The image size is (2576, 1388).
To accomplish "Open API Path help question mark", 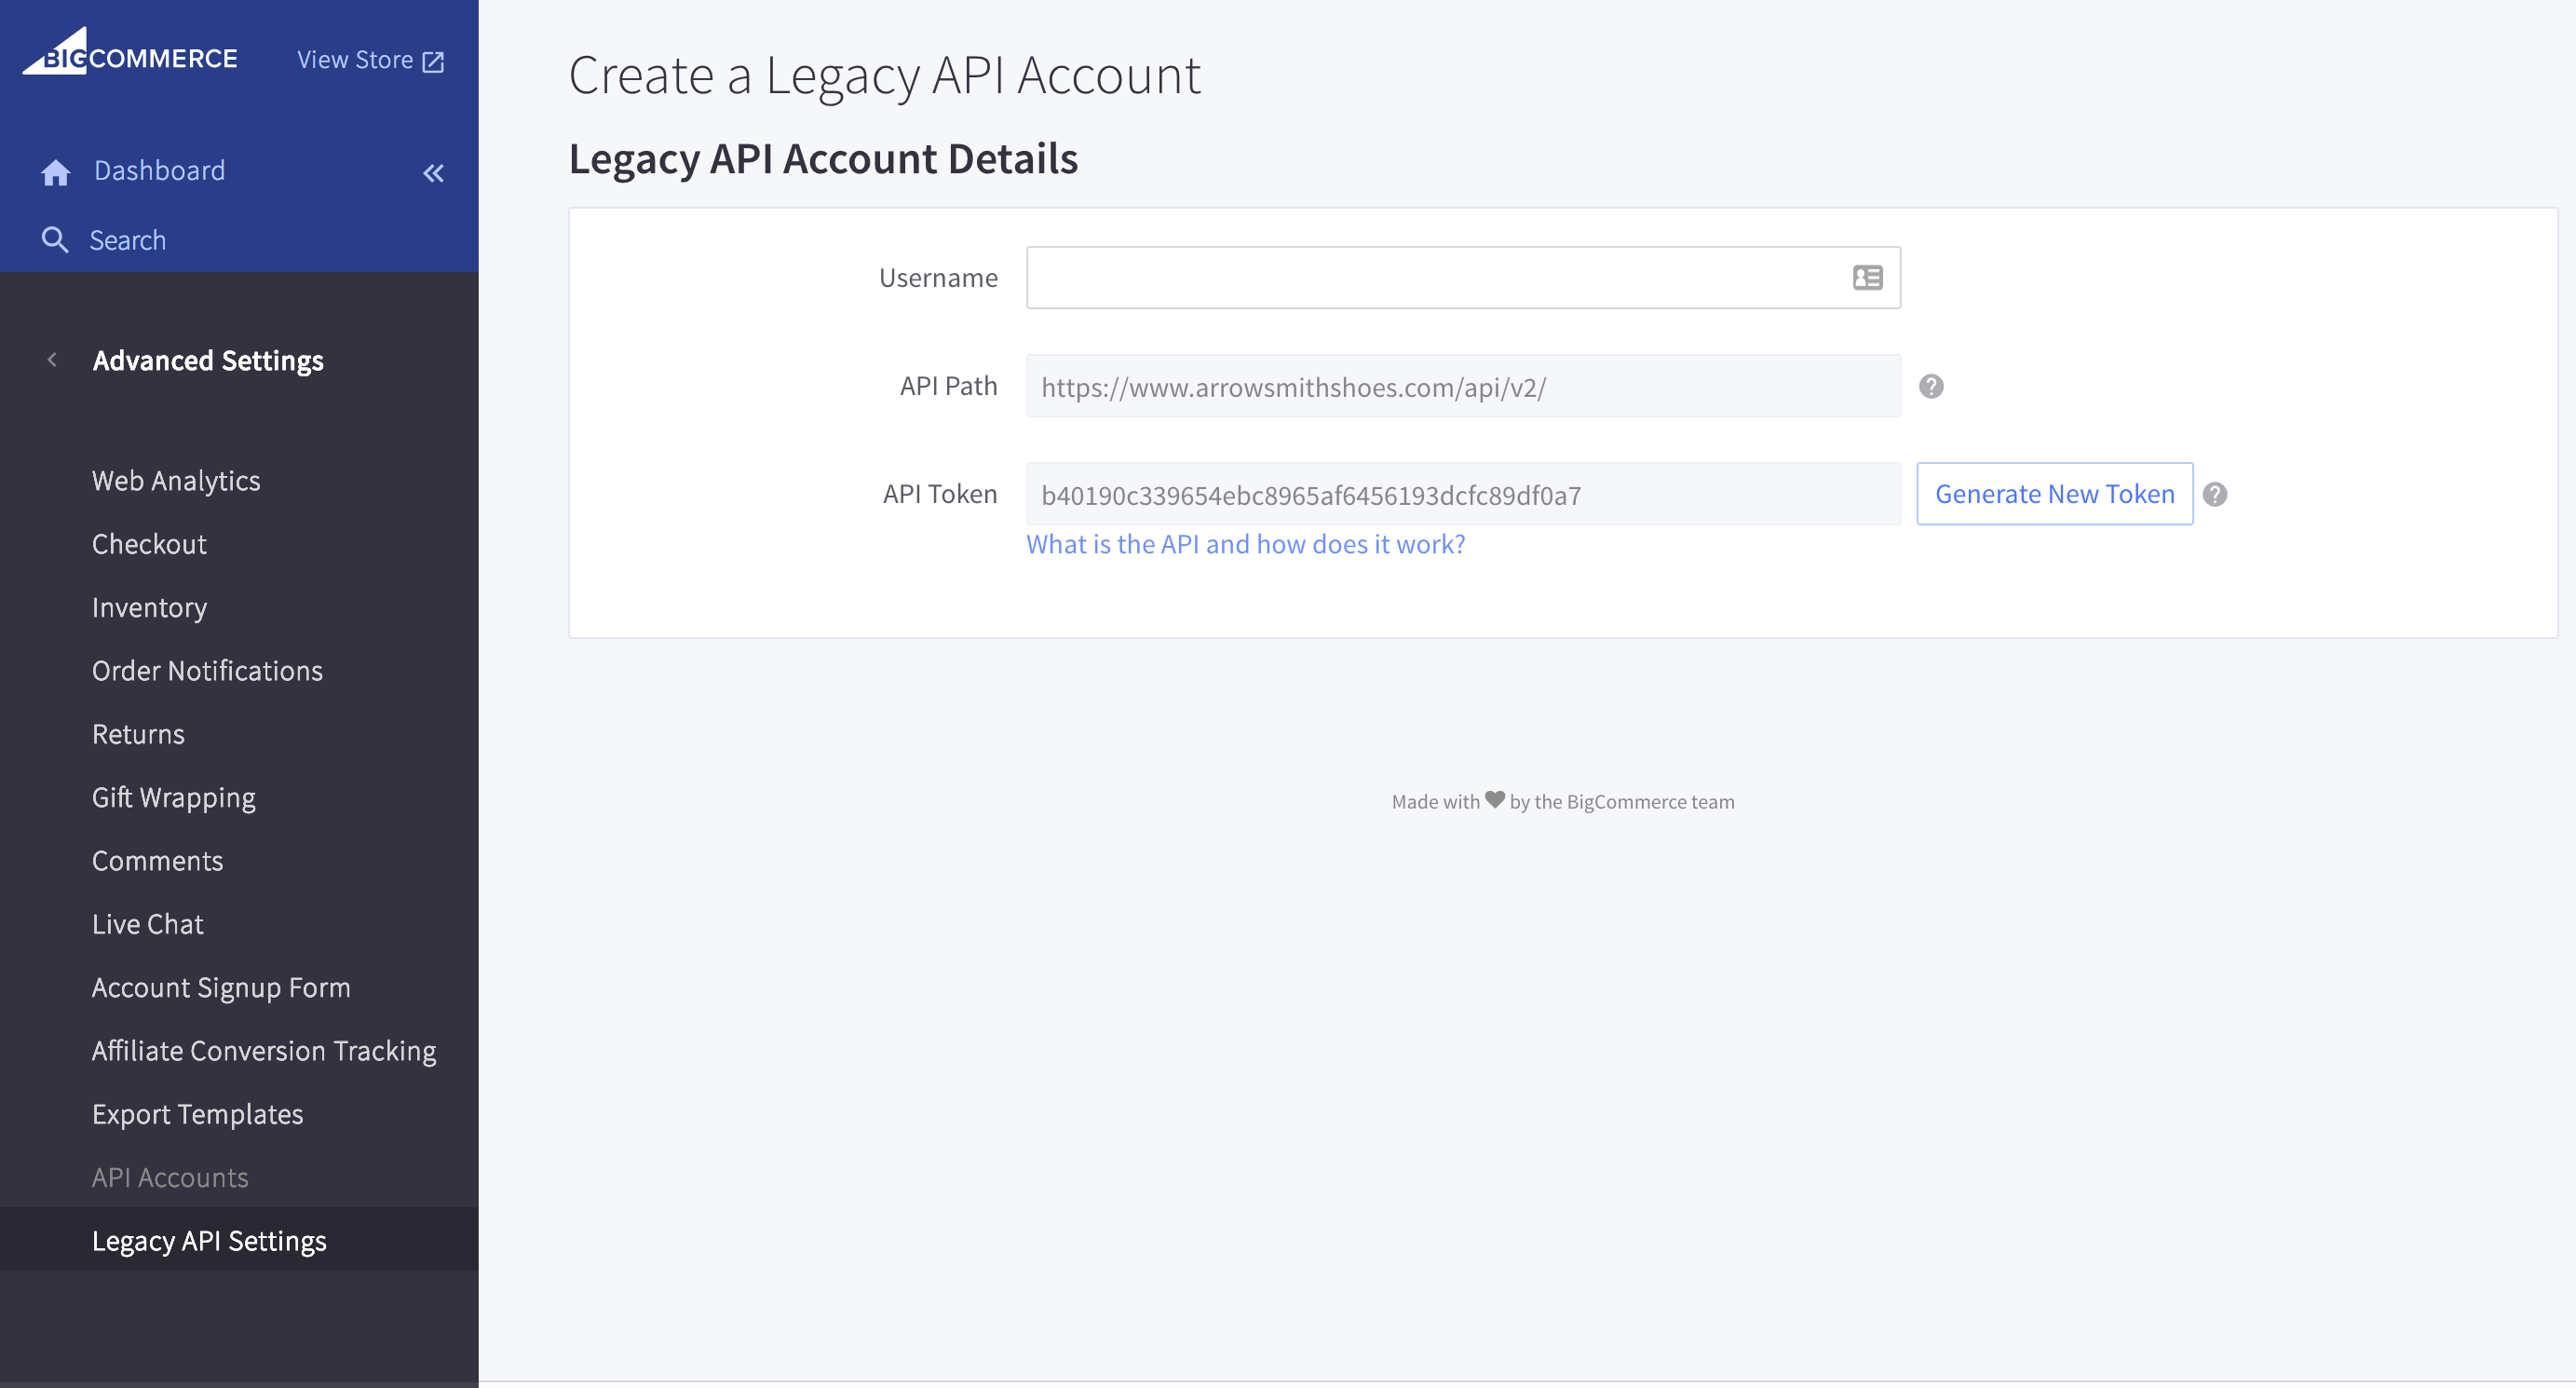I will pyautogui.click(x=1932, y=387).
